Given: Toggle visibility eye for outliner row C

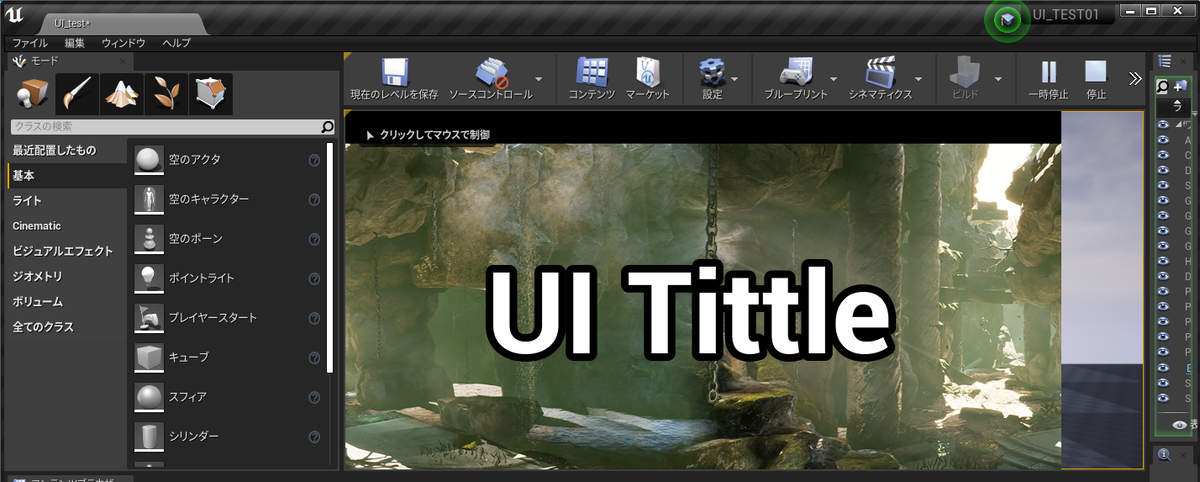Looking at the screenshot, I should (1164, 155).
